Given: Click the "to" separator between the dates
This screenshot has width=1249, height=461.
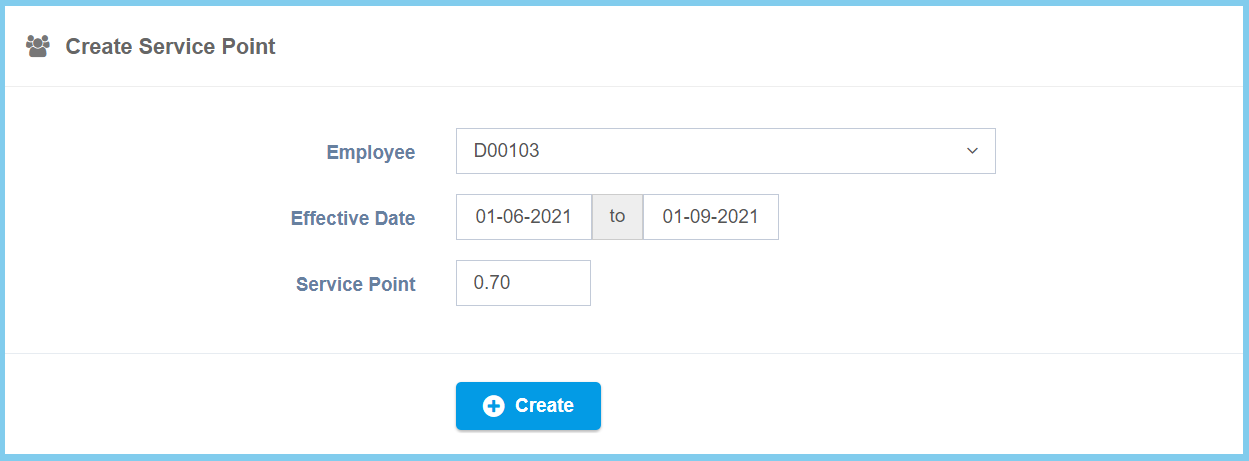Looking at the screenshot, I should [x=617, y=217].
